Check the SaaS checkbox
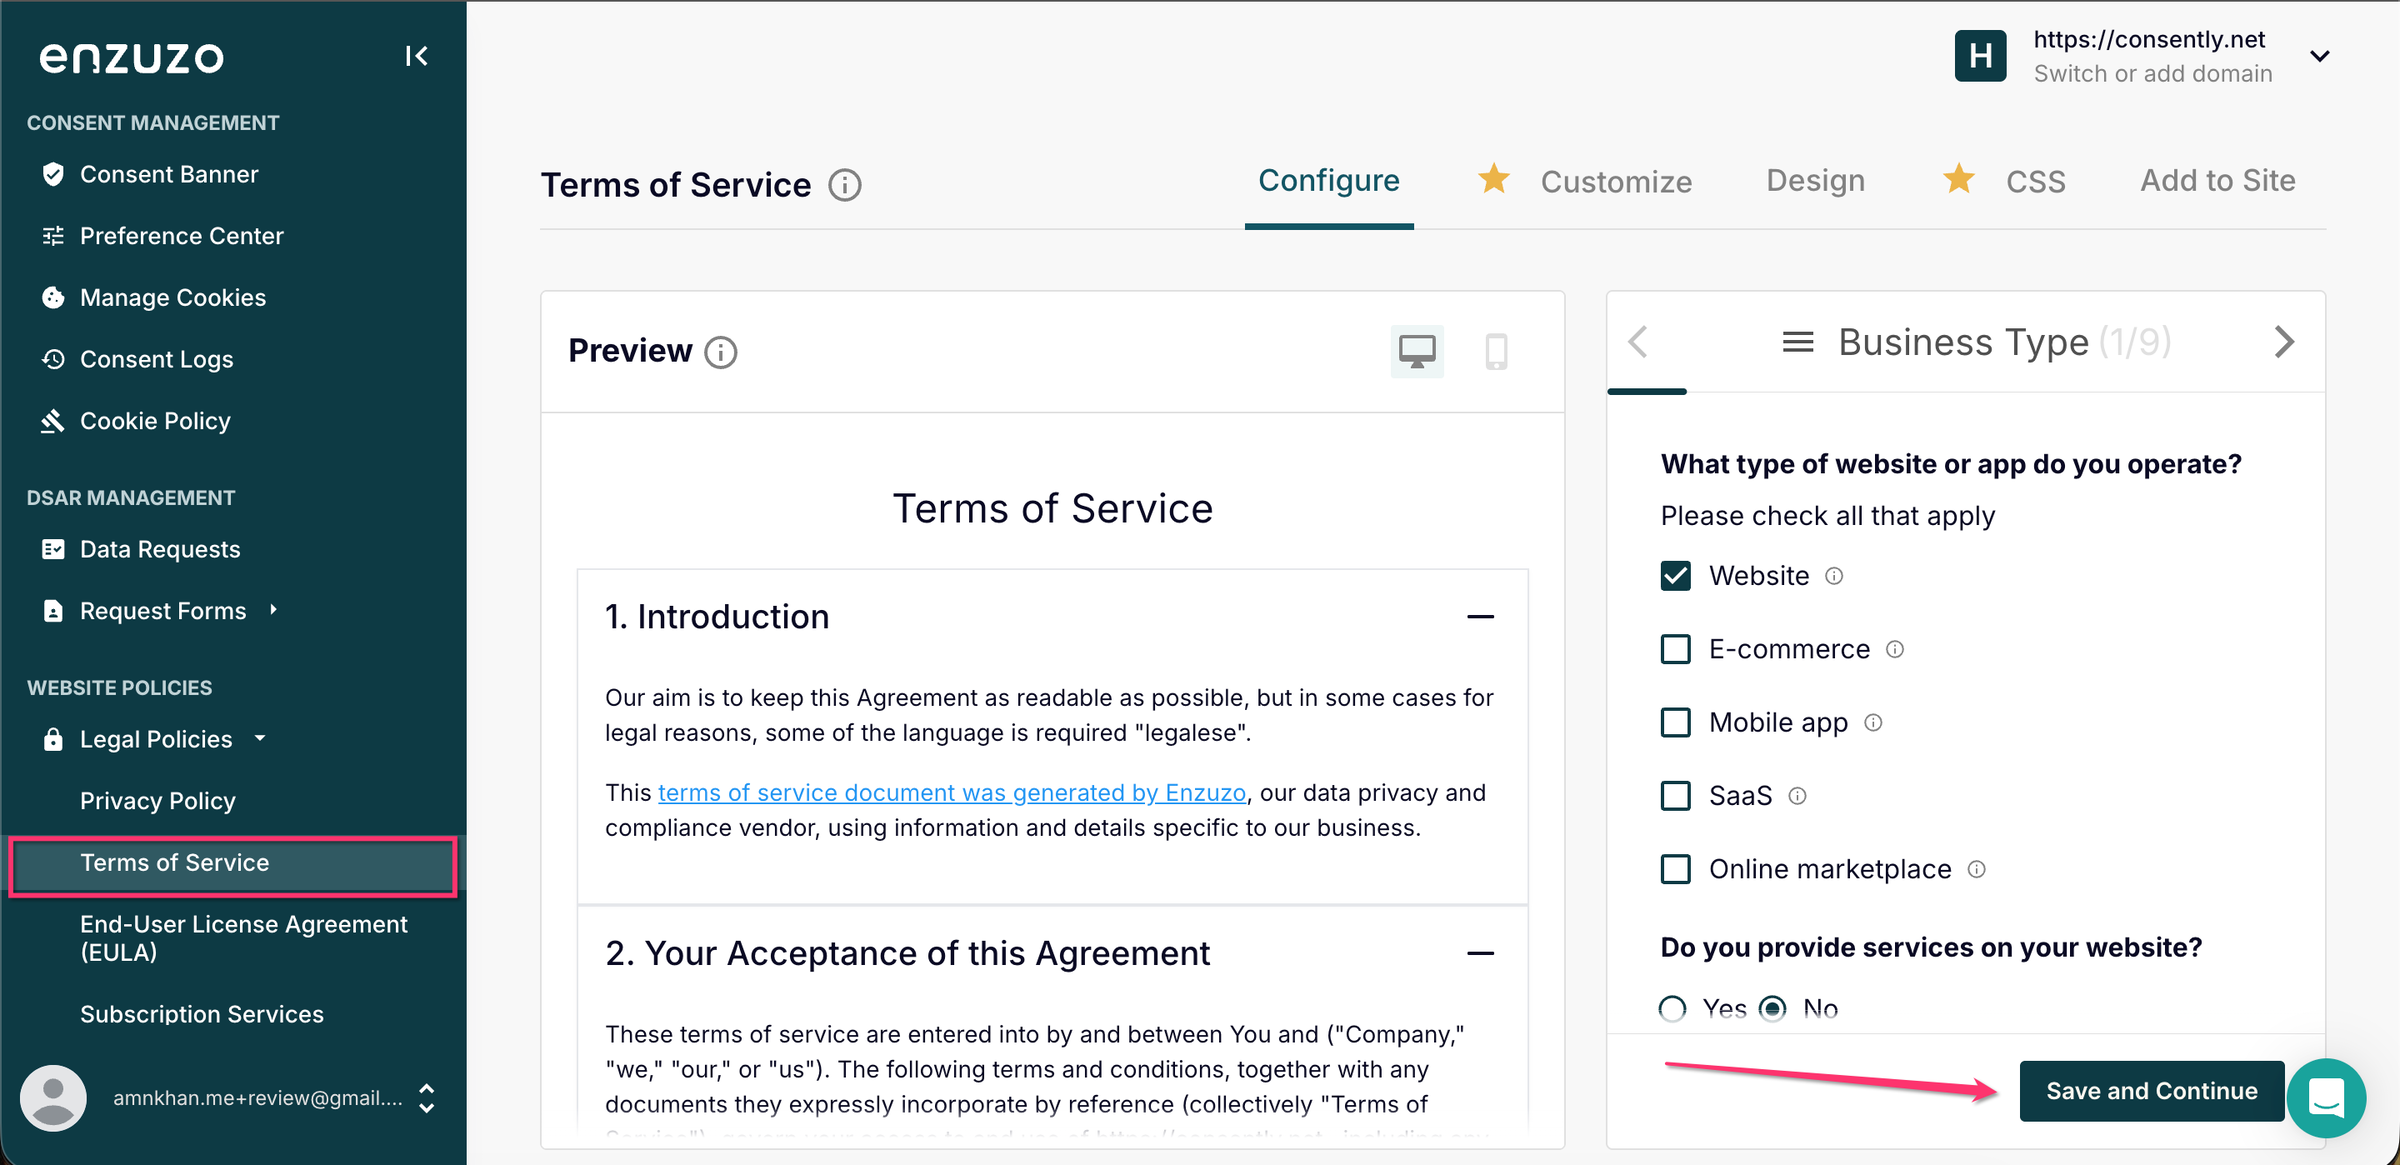Viewport: 2400px width, 1165px height. (x=1676, y=796)
